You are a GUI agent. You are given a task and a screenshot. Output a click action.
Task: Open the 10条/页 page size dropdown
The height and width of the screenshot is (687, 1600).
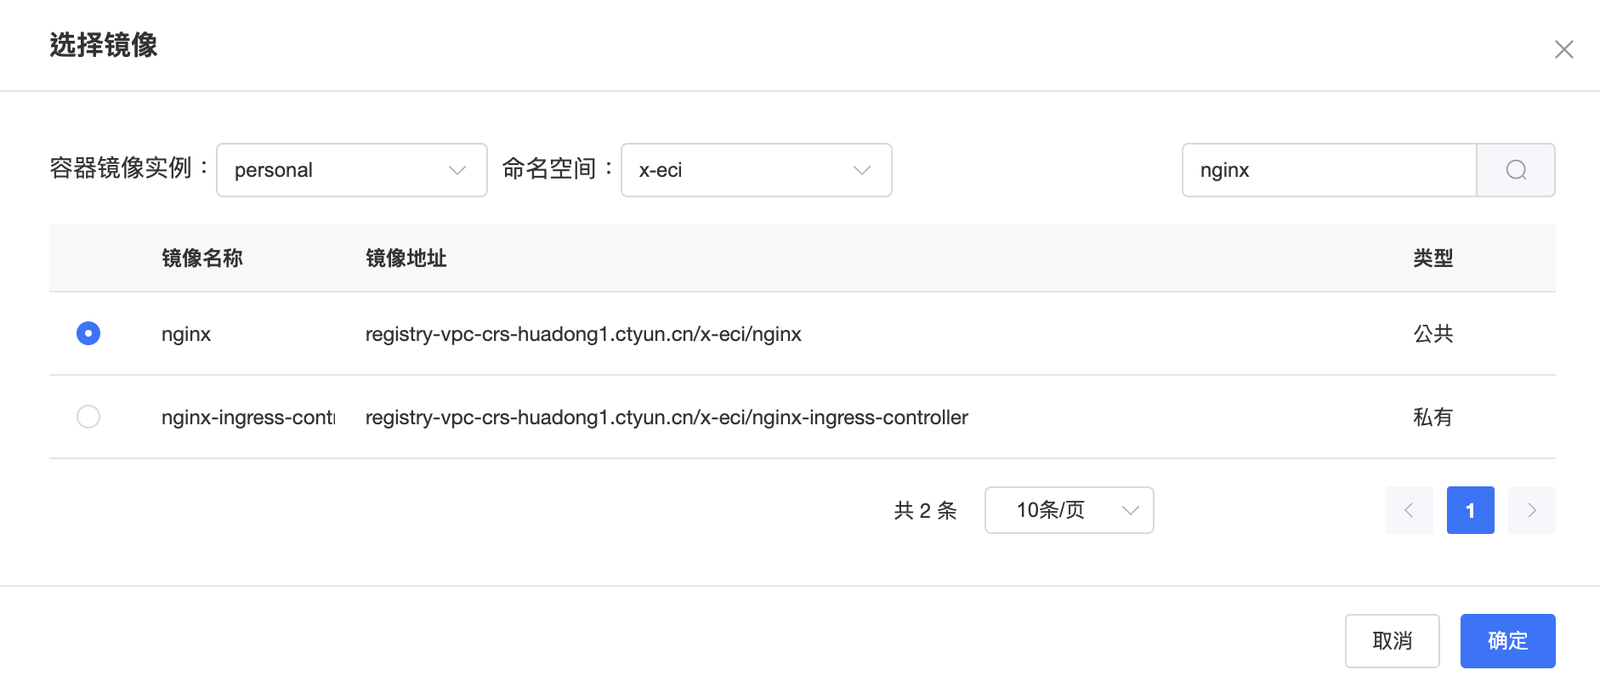(1068, 510)
